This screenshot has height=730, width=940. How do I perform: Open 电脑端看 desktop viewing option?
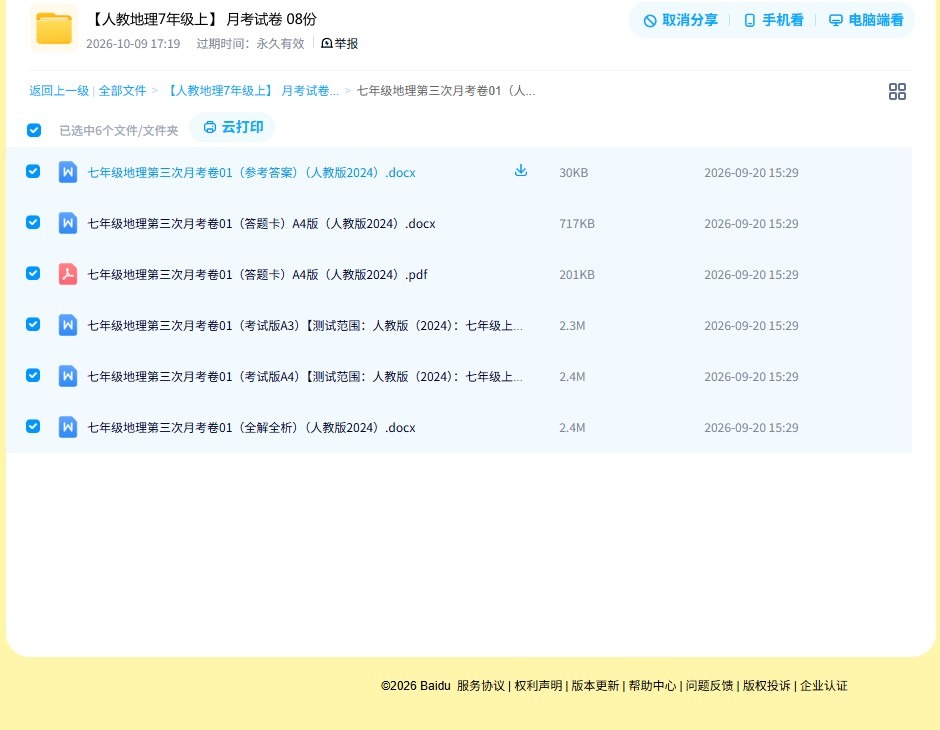(866, 20)
